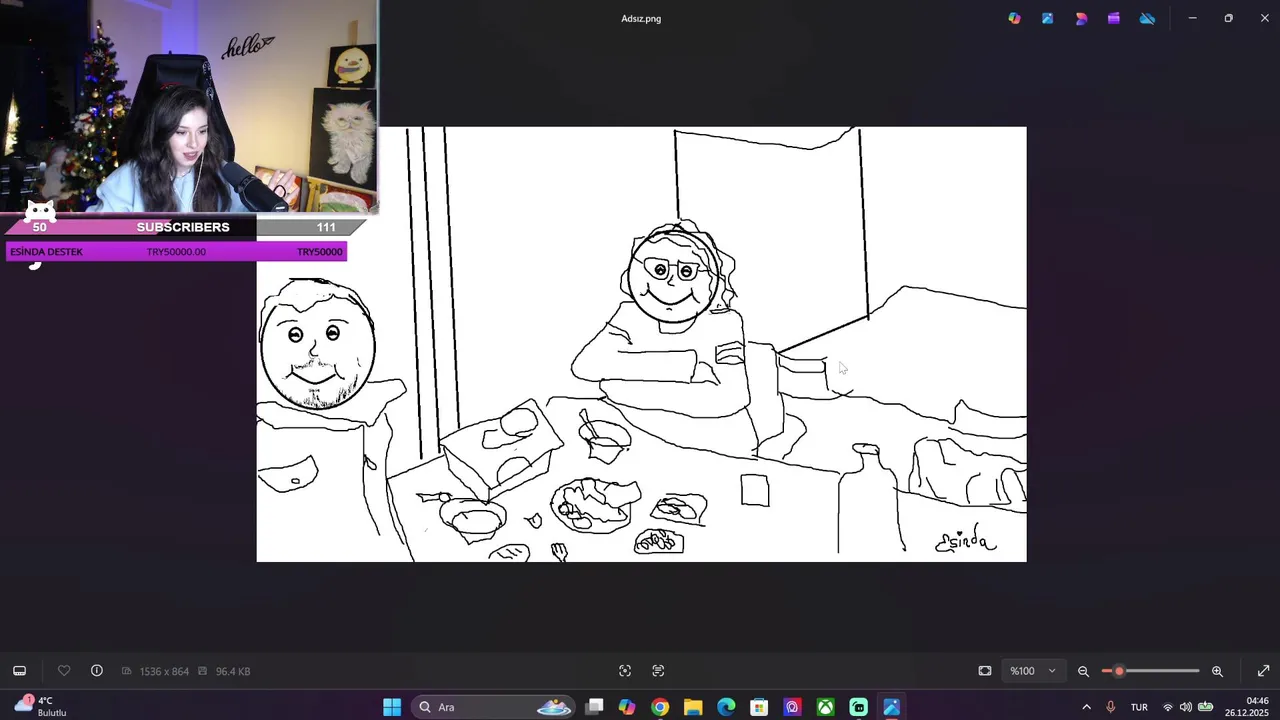Mark the photo as favorite with the heart
This screenshot has width=1280, height=720.
[x=64, y=671]
